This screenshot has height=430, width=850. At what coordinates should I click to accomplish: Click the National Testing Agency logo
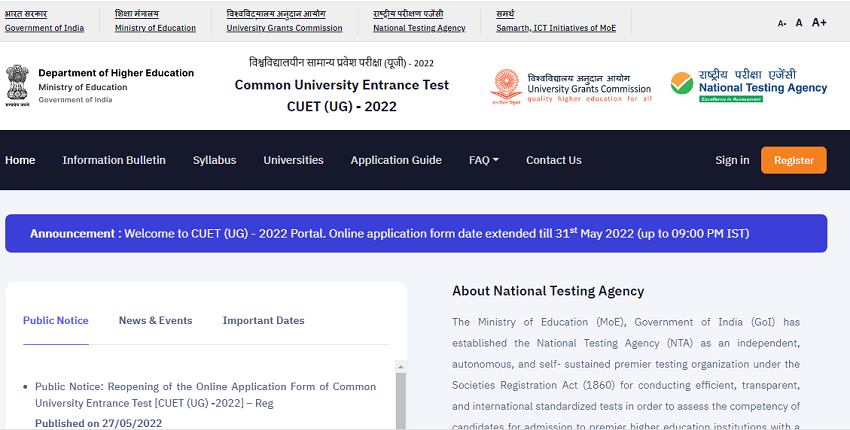pyautogui.click(x=749, y=85)
